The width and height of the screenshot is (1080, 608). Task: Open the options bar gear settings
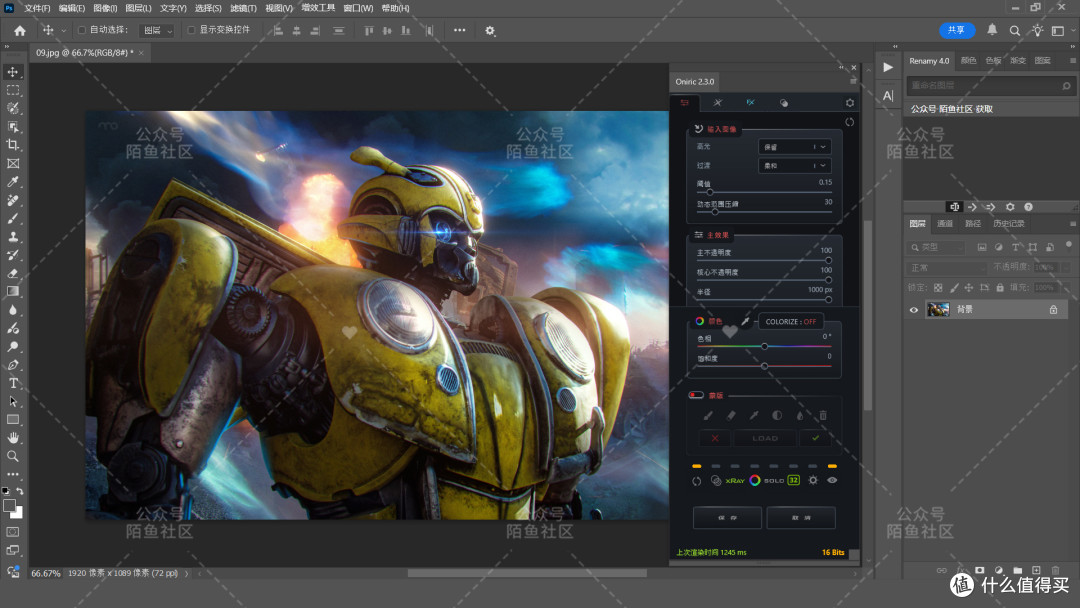[x=490, y=30]
